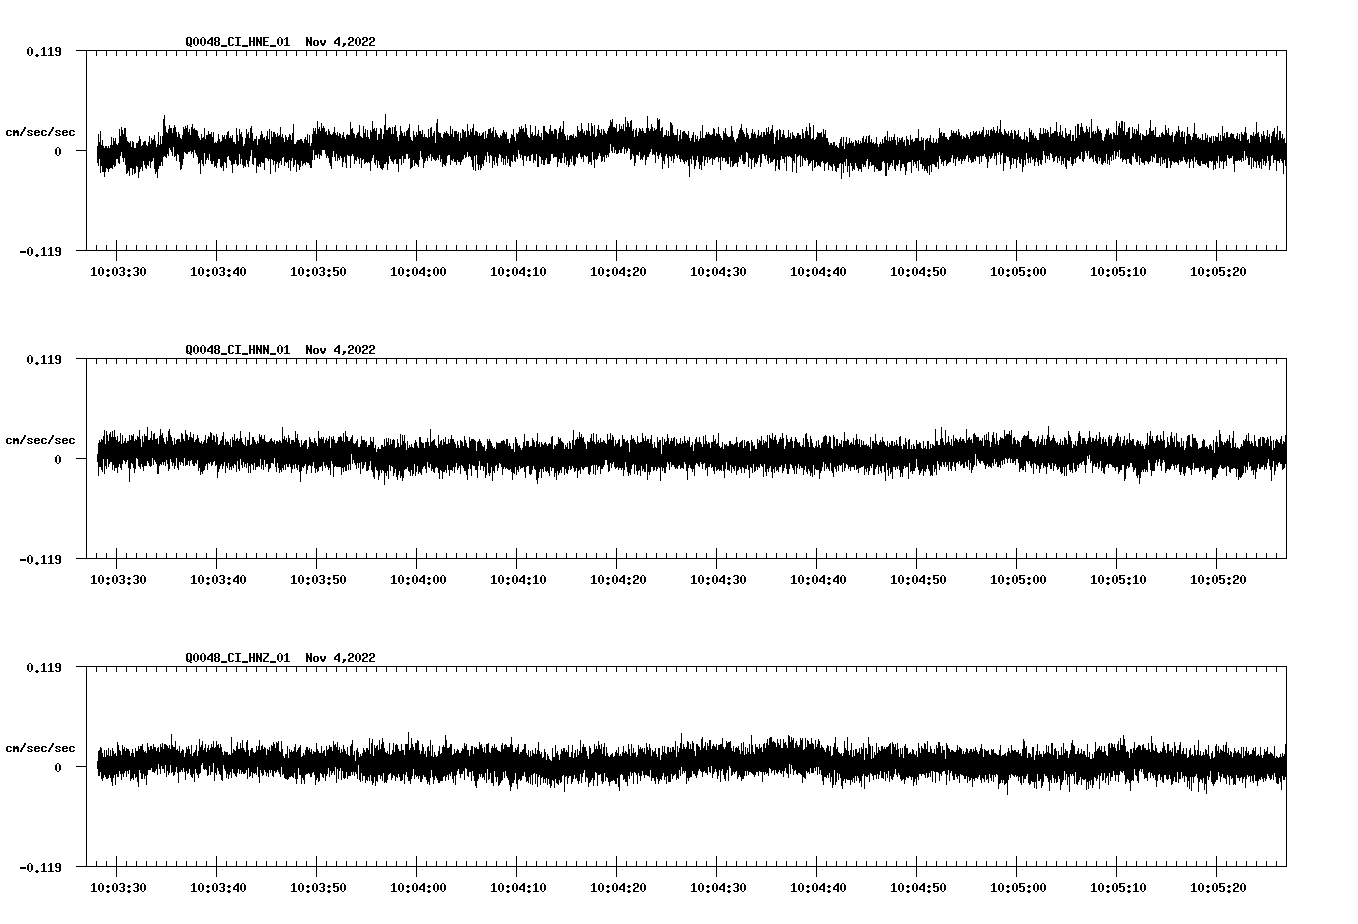Click 10:03:50 time label under HNN plot

coord(318,580)
